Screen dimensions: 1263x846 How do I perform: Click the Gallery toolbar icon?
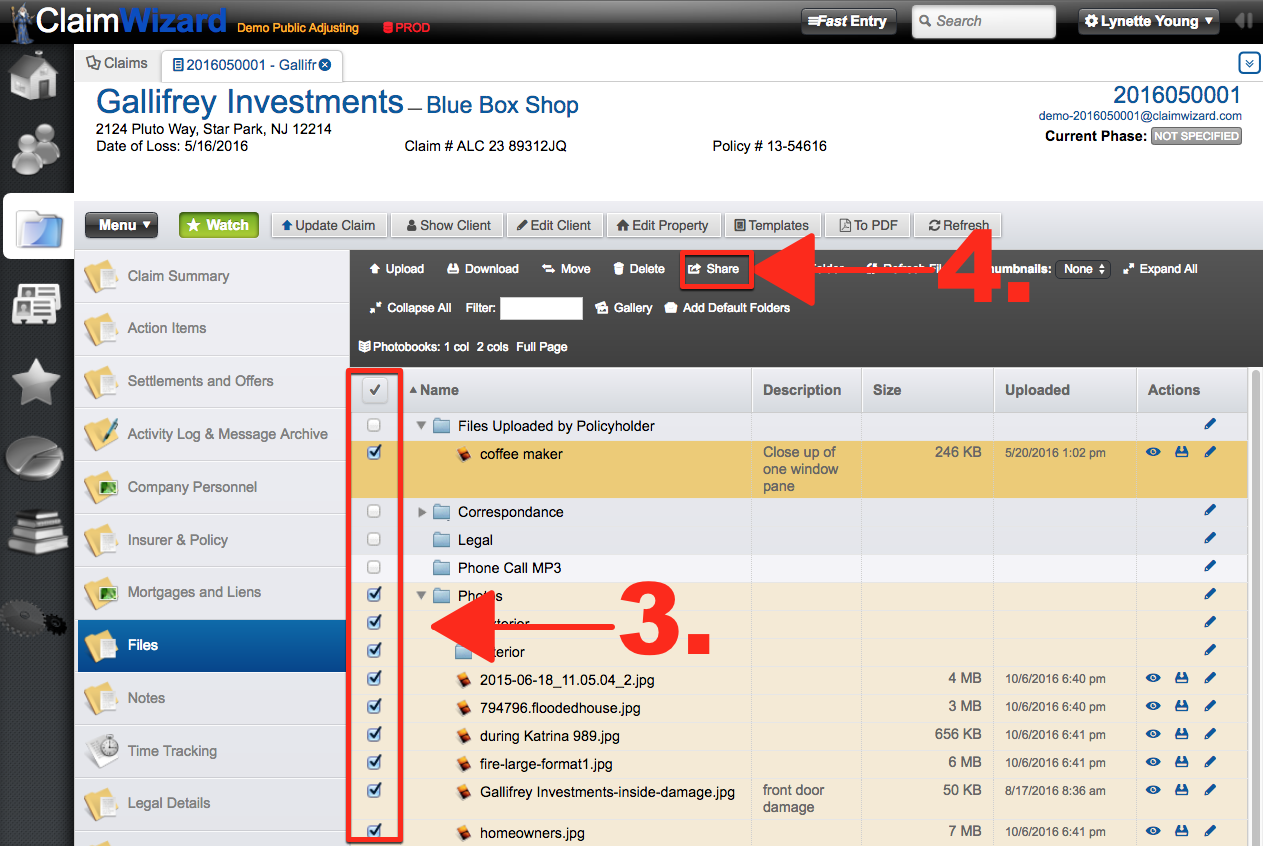pos(623,308)
